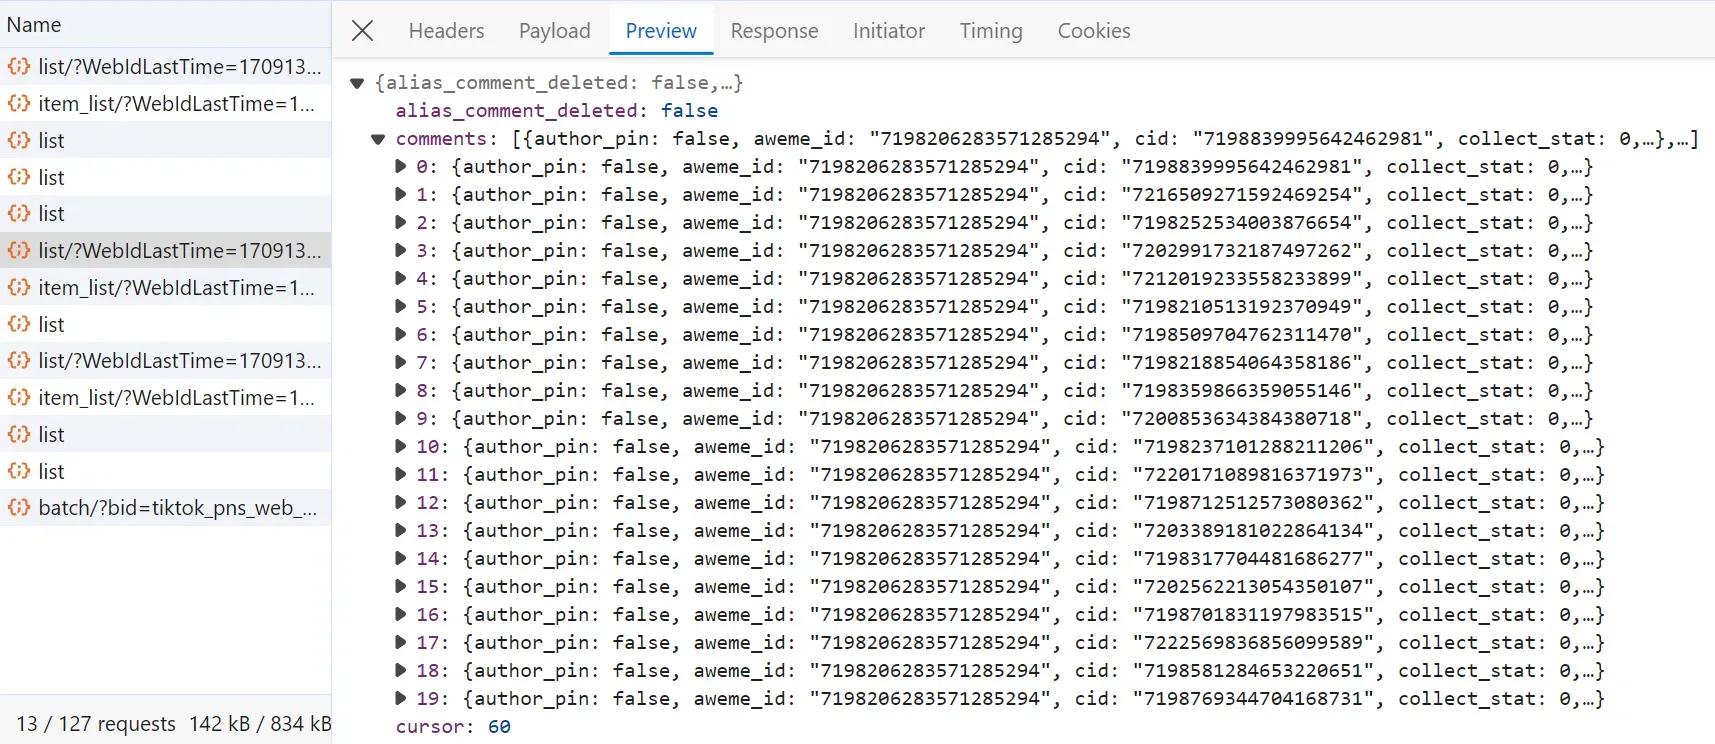Expand comment item 19
This screenshot has width=1715, height=744.
401,698
